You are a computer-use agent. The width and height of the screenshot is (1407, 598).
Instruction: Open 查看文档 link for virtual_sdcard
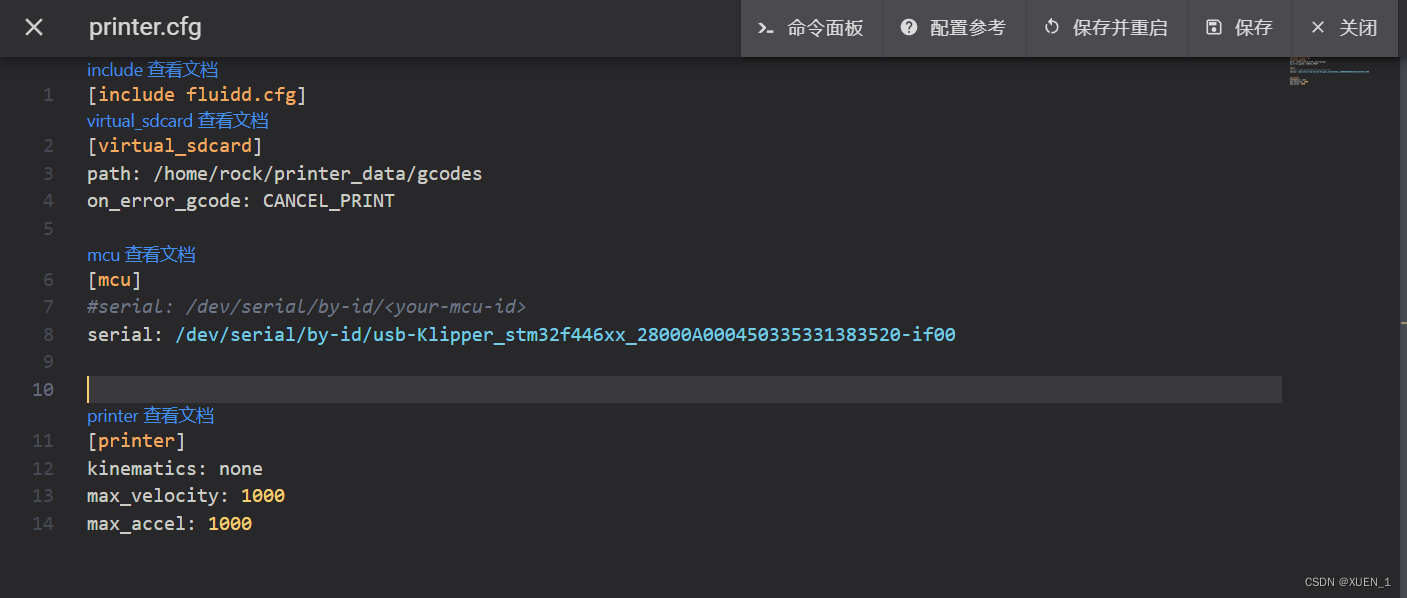click(x=233, y=120)
